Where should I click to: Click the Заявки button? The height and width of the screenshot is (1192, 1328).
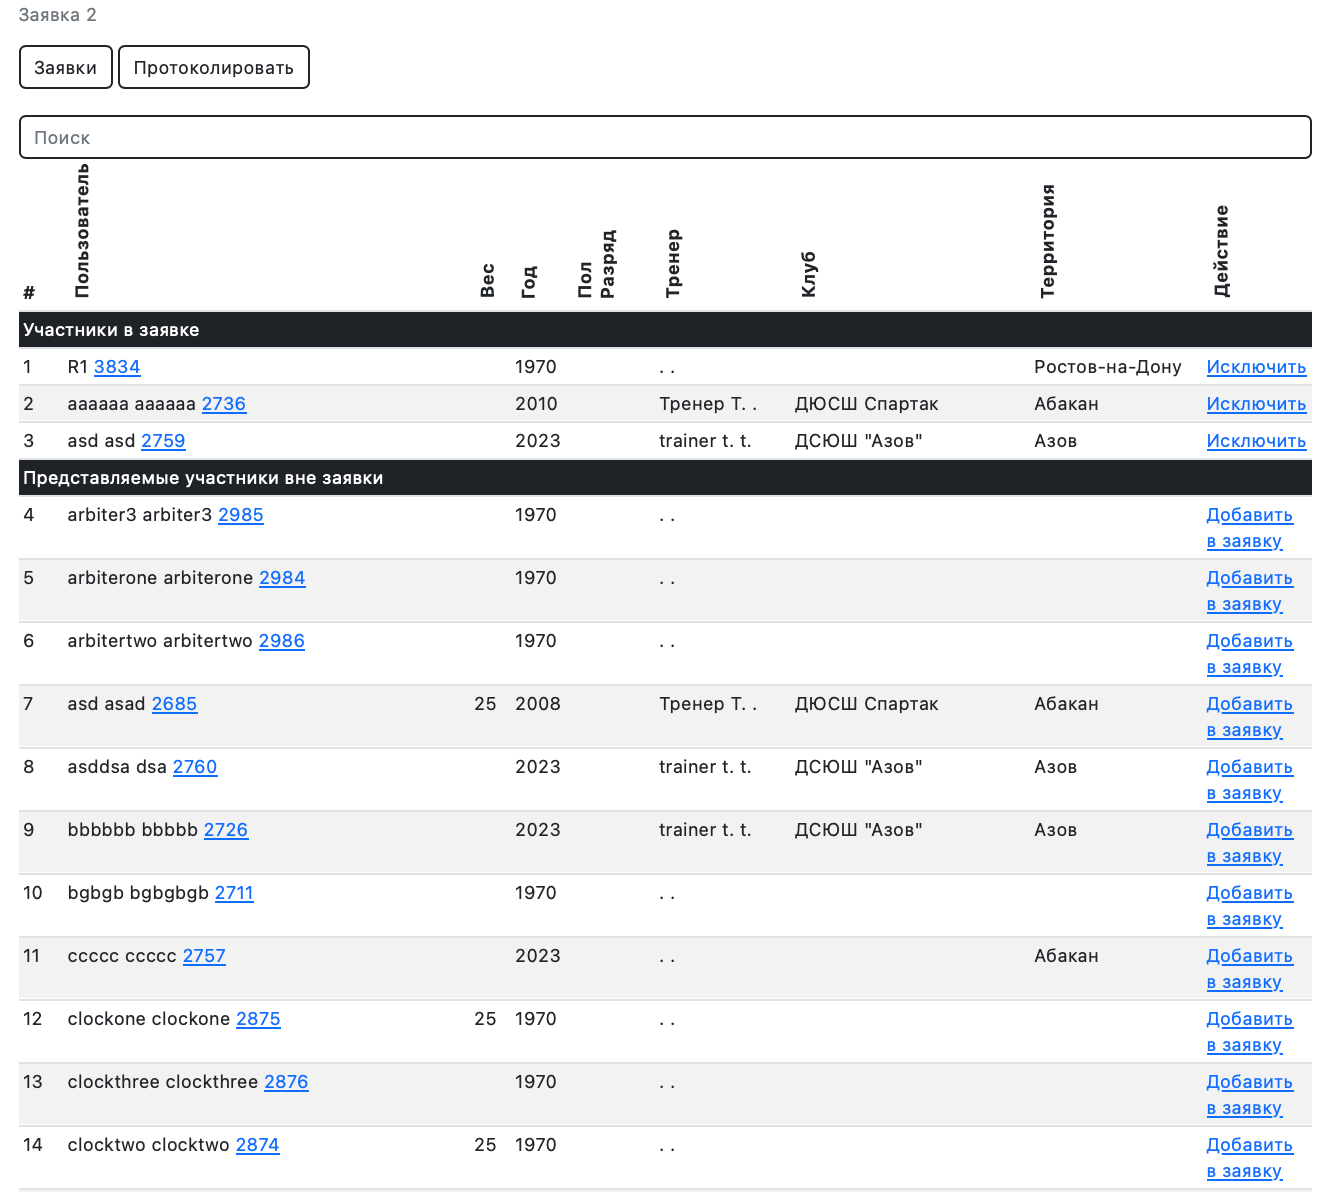point(66,67)
